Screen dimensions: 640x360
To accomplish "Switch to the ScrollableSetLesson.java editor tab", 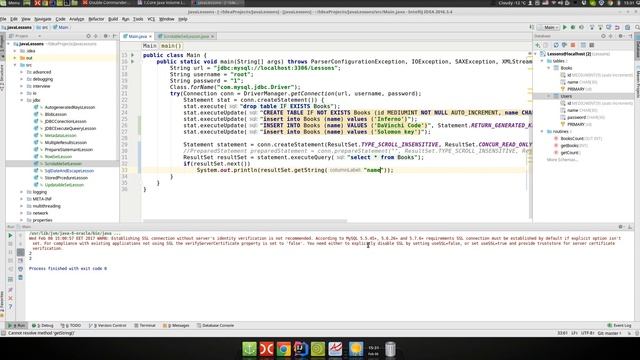I will (x=186, y=36).
